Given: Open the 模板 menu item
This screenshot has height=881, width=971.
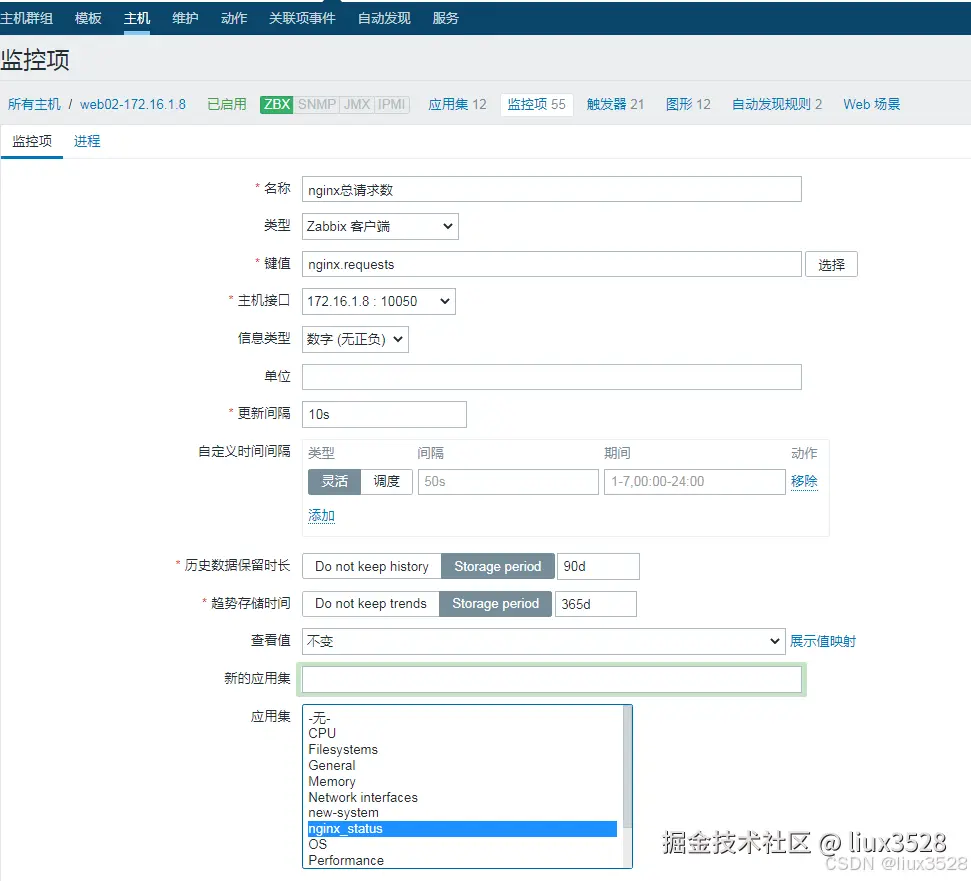Looking at the screenshot, I should tap(88, 18).
